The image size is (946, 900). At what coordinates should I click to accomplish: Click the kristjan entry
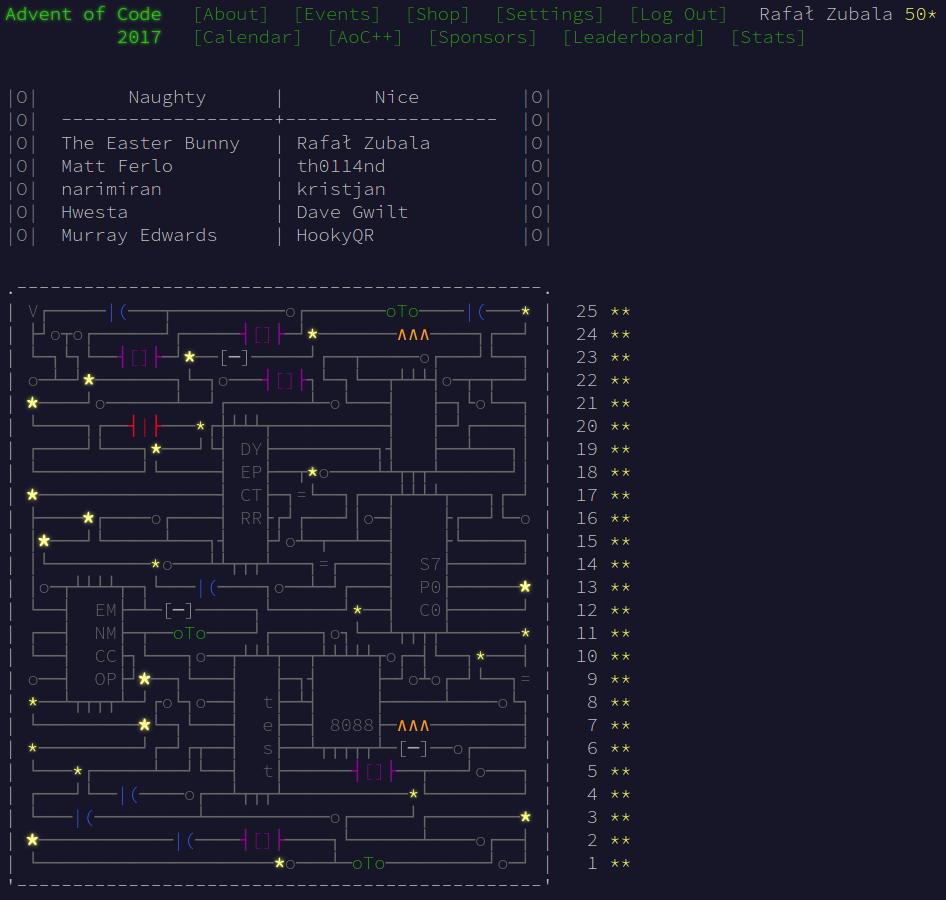[341, 189]
